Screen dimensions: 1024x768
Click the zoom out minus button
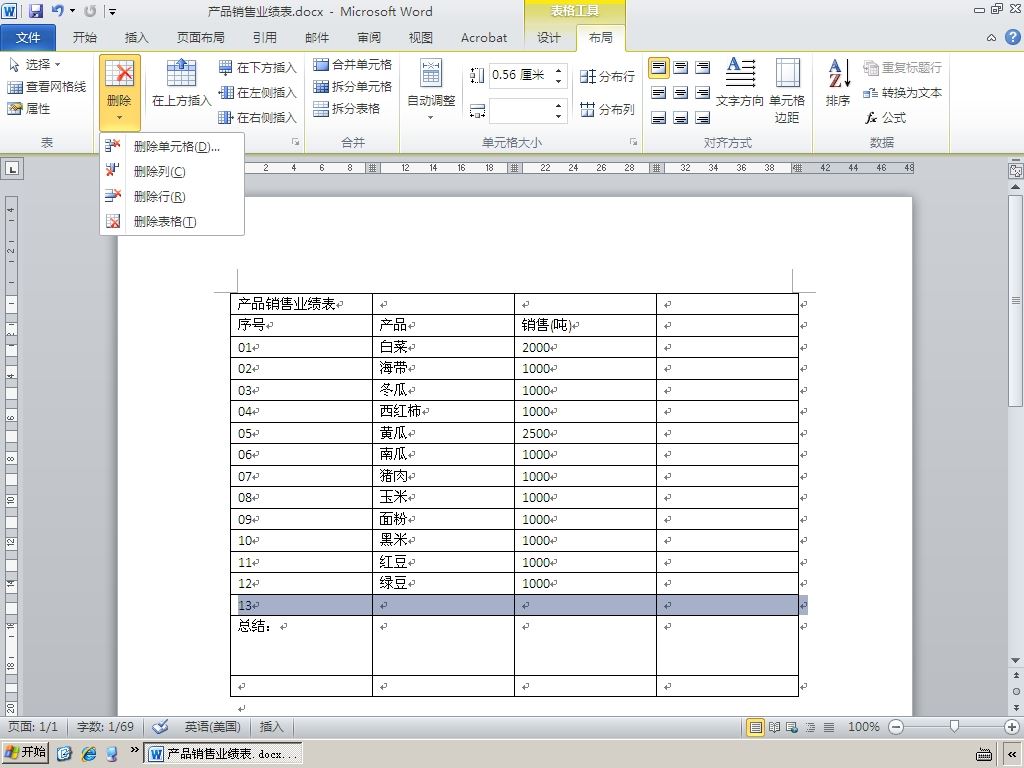[x=897, y=727]
